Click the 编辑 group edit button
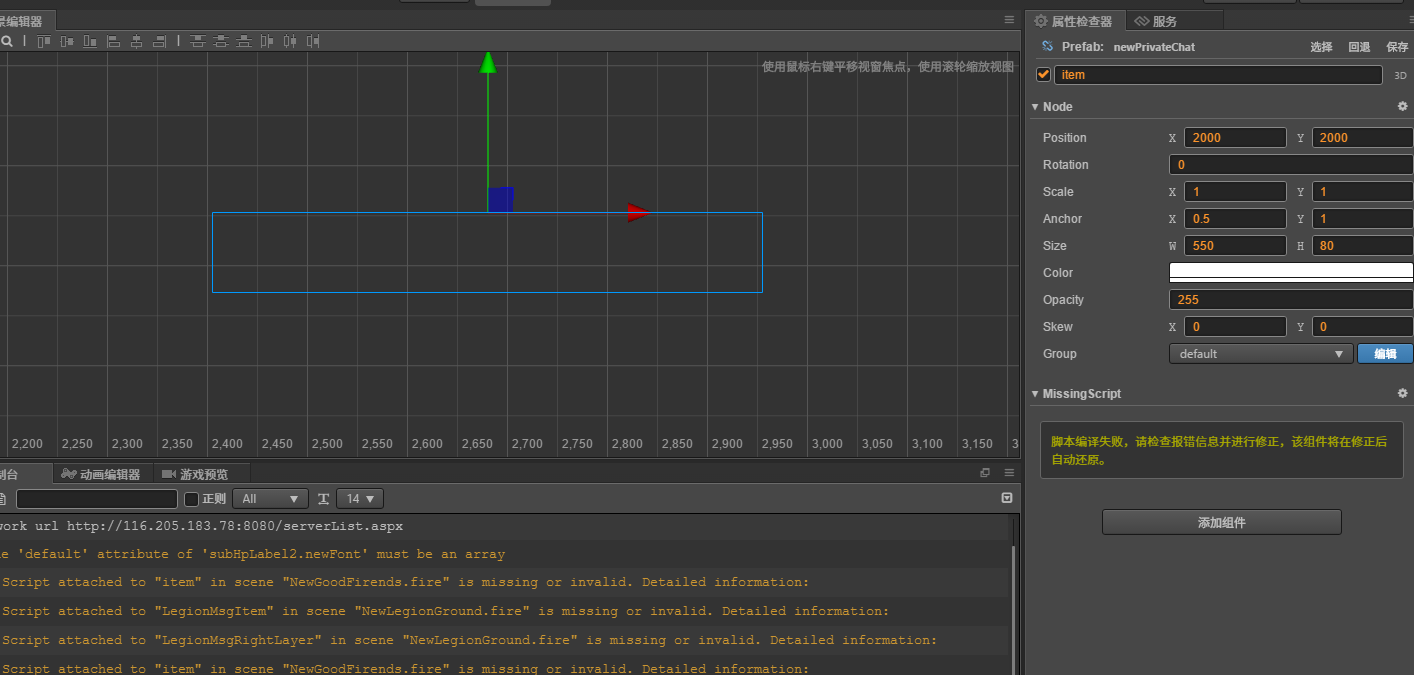1414x675 pixels. tap(1385, 354)
